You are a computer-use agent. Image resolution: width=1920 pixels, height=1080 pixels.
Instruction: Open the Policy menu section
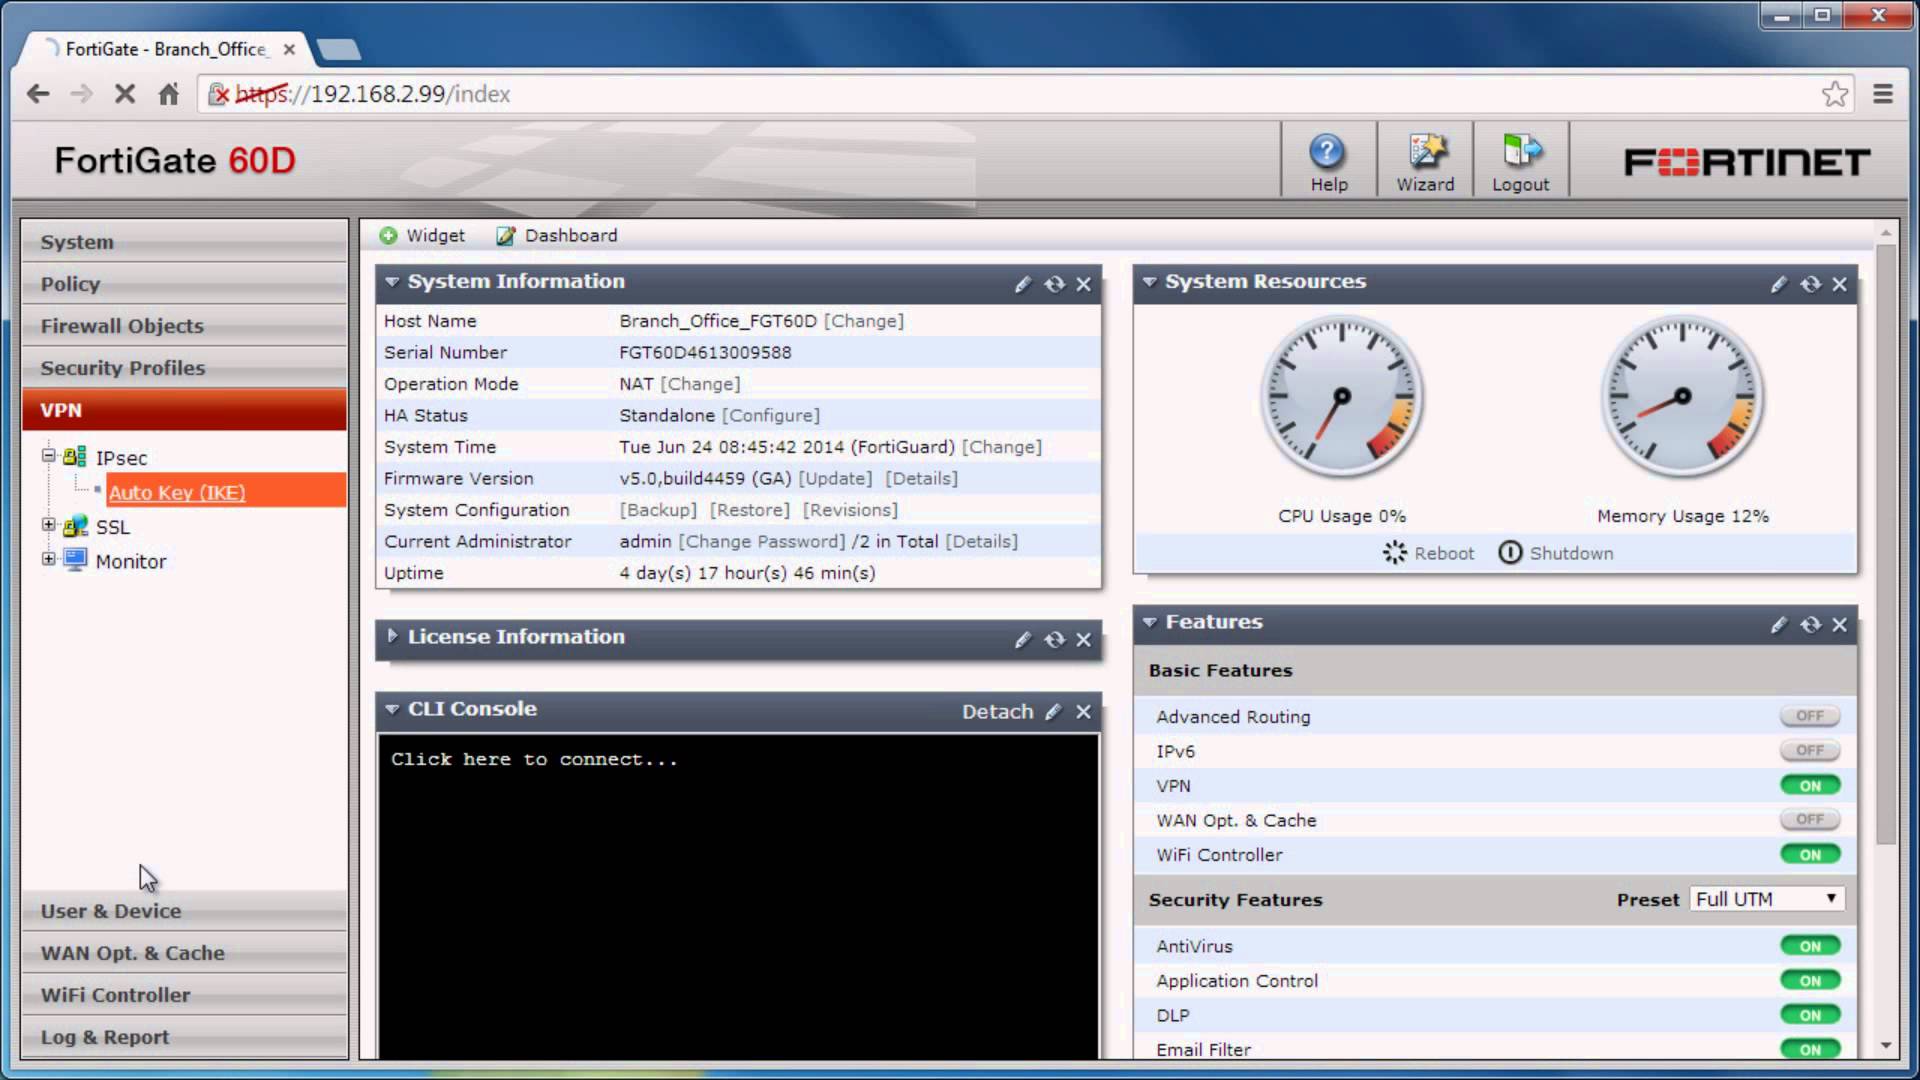pos(184,284)
